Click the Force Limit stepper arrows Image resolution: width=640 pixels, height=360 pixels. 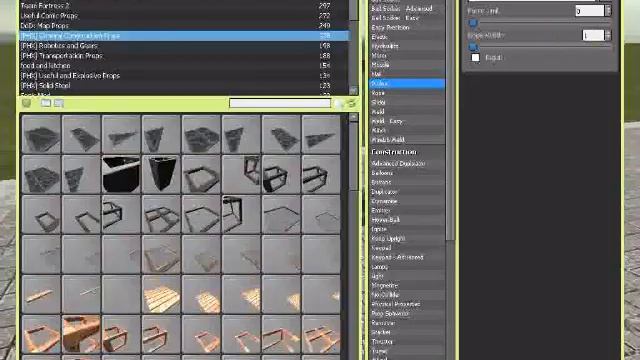608,11
